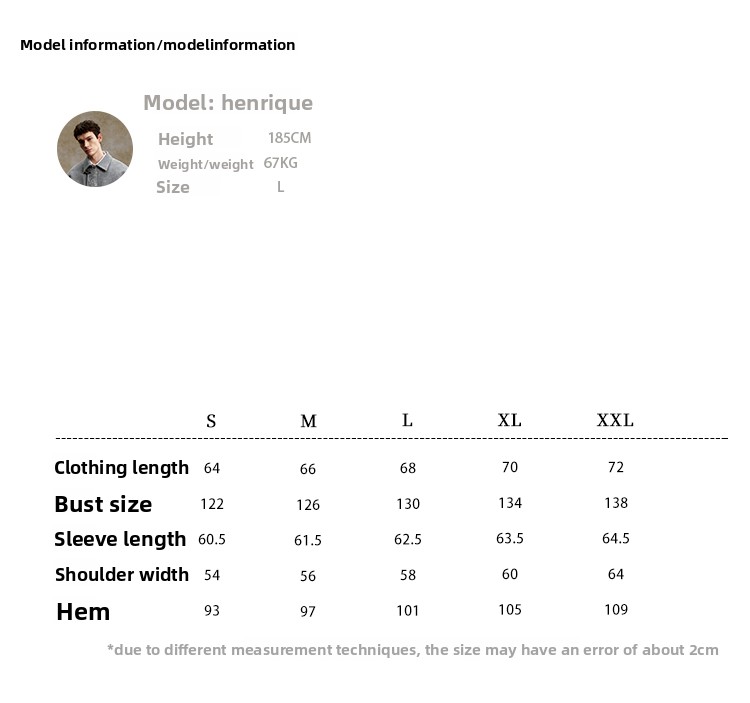Click the model henrique avatar photo
The image size is (750, 703).
point(95,149)
